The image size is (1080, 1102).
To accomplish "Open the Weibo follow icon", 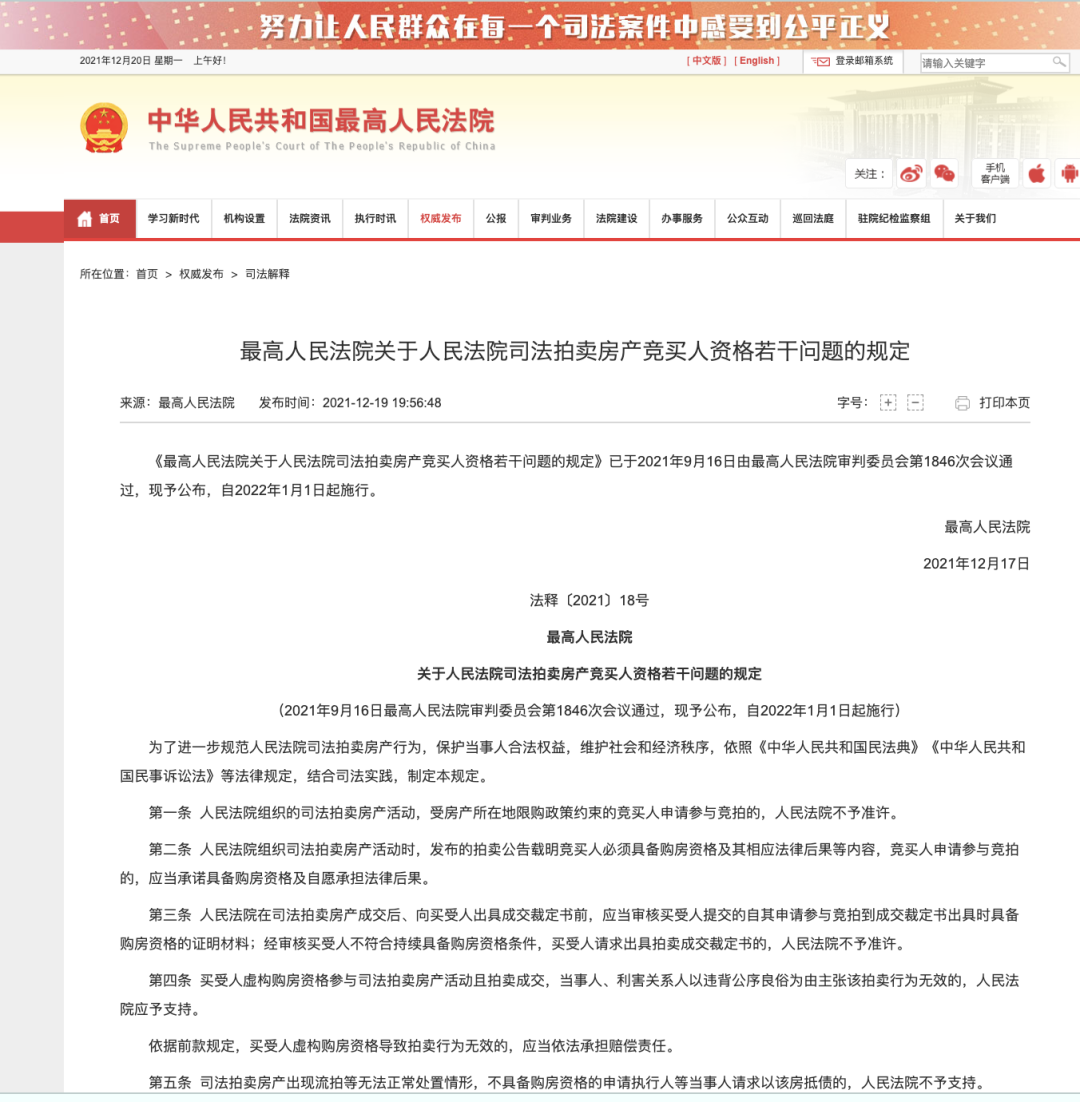I will point(911,174).
